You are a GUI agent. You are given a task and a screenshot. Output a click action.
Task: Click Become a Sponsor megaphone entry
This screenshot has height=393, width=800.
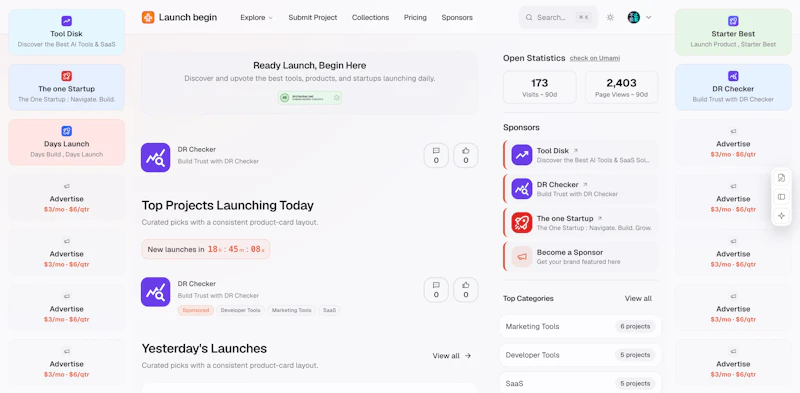(581, 257)
